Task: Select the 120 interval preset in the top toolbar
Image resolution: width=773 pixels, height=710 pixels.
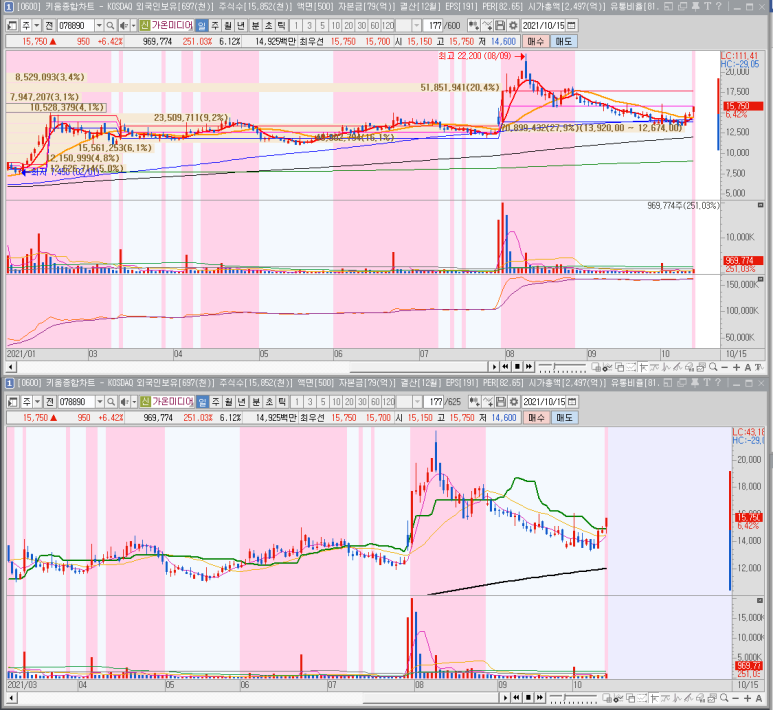Action: pyautogui.click(x=388, y=26)
